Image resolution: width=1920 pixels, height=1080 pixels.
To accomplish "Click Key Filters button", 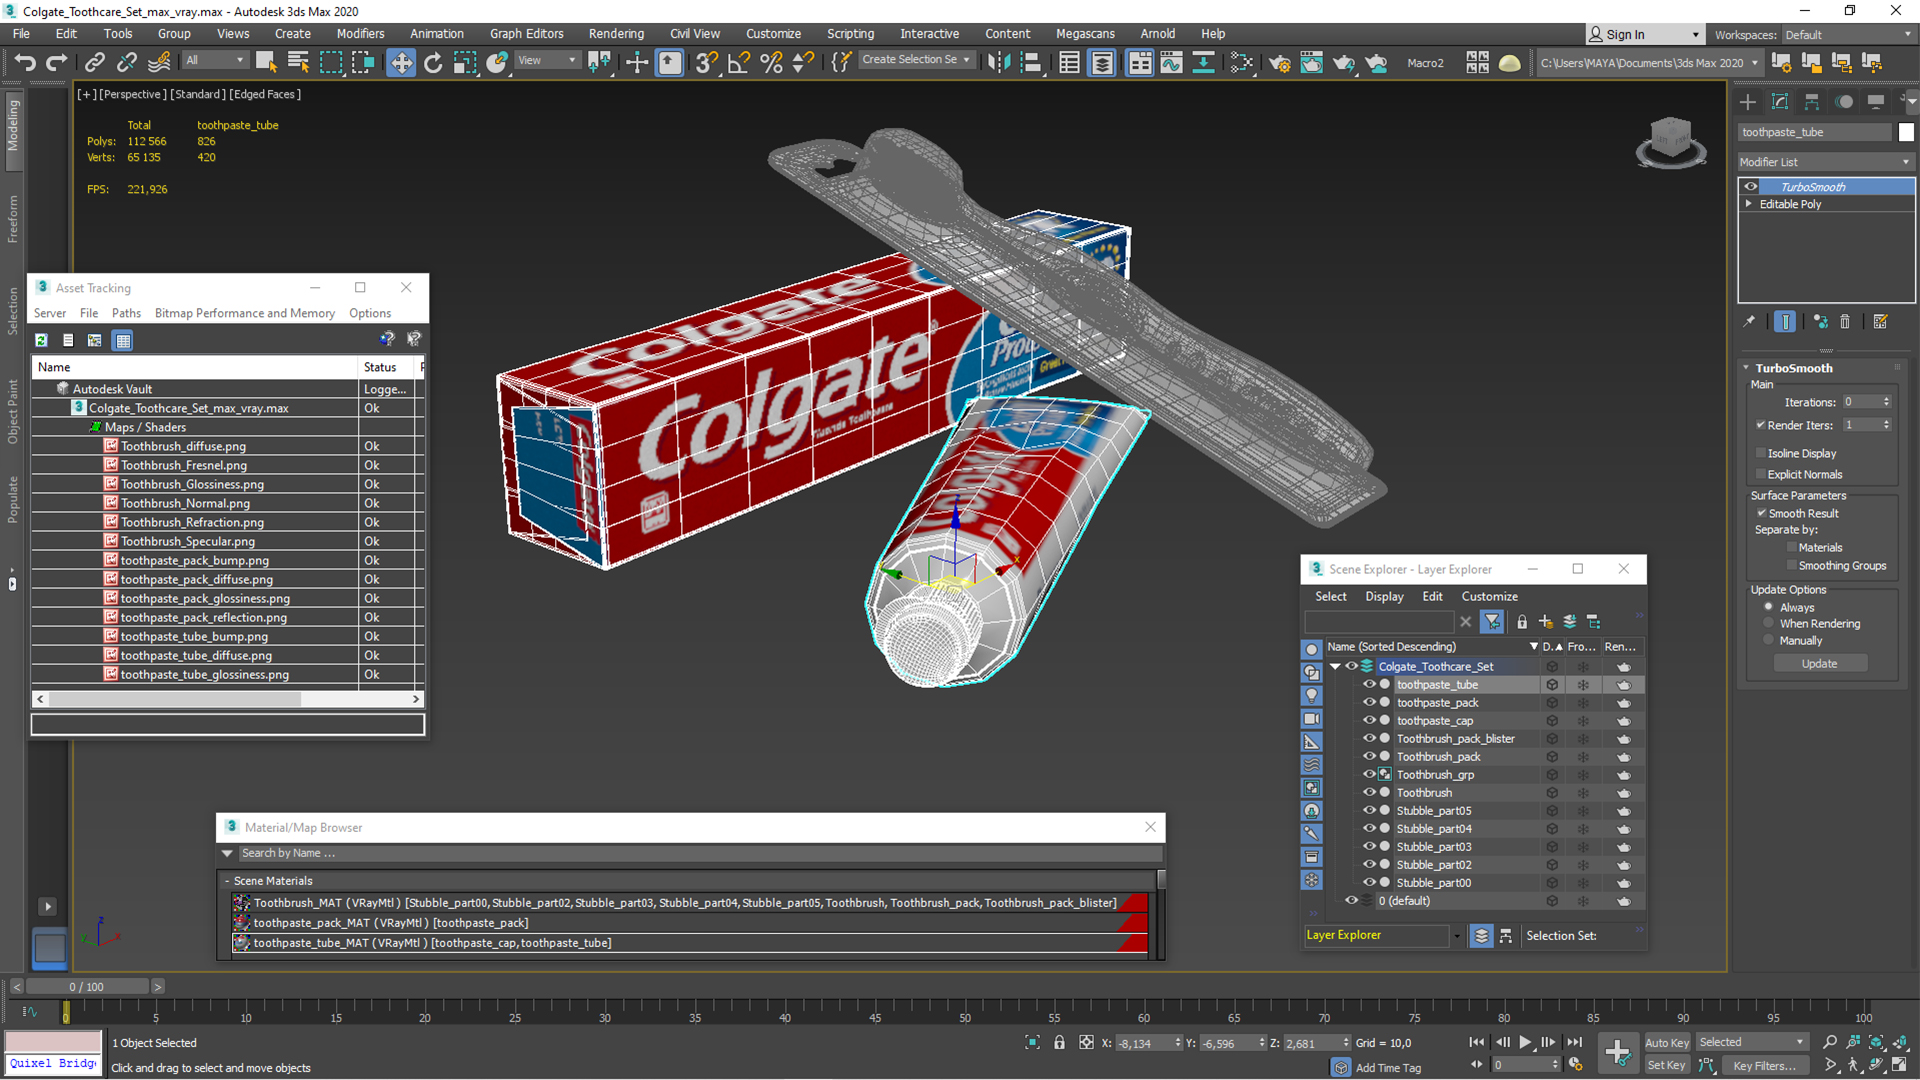I will point(1764,1065).
